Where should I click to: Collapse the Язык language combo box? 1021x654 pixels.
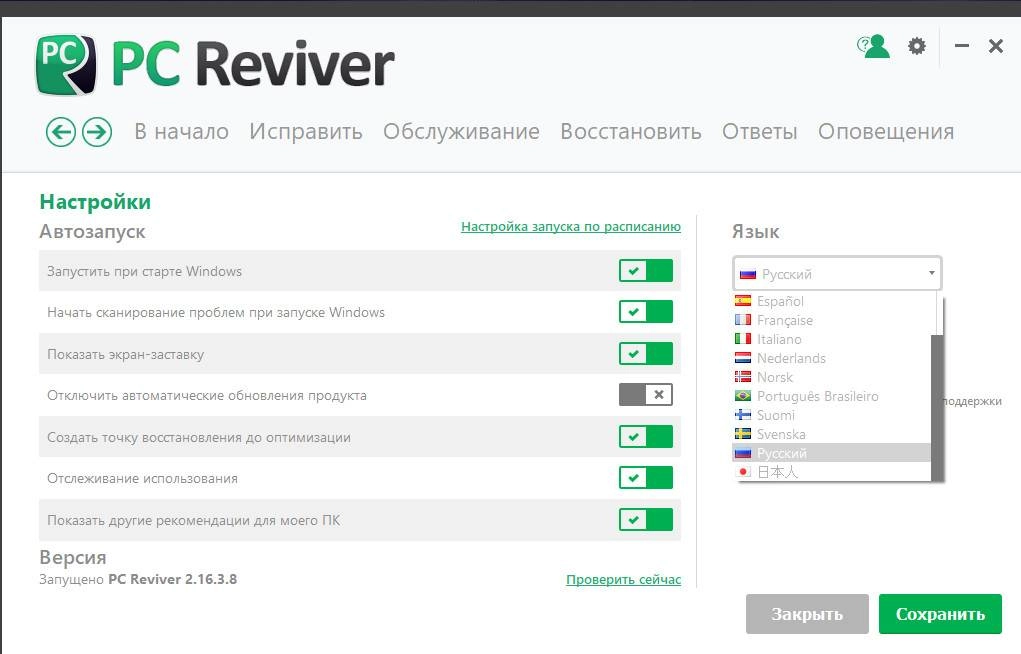(837, 274)
